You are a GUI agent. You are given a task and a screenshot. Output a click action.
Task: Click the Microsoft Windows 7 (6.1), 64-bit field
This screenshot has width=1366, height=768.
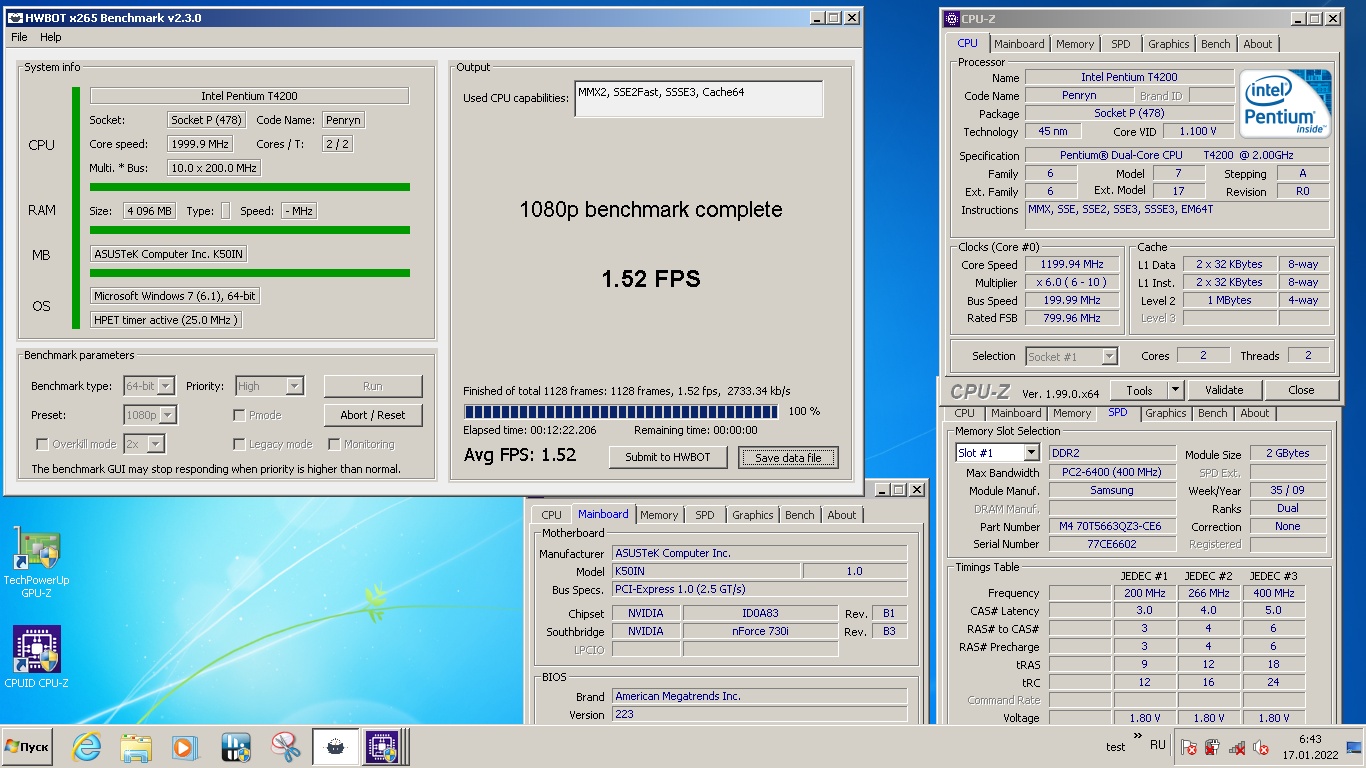pyautogui.click(x=175, y=296)
